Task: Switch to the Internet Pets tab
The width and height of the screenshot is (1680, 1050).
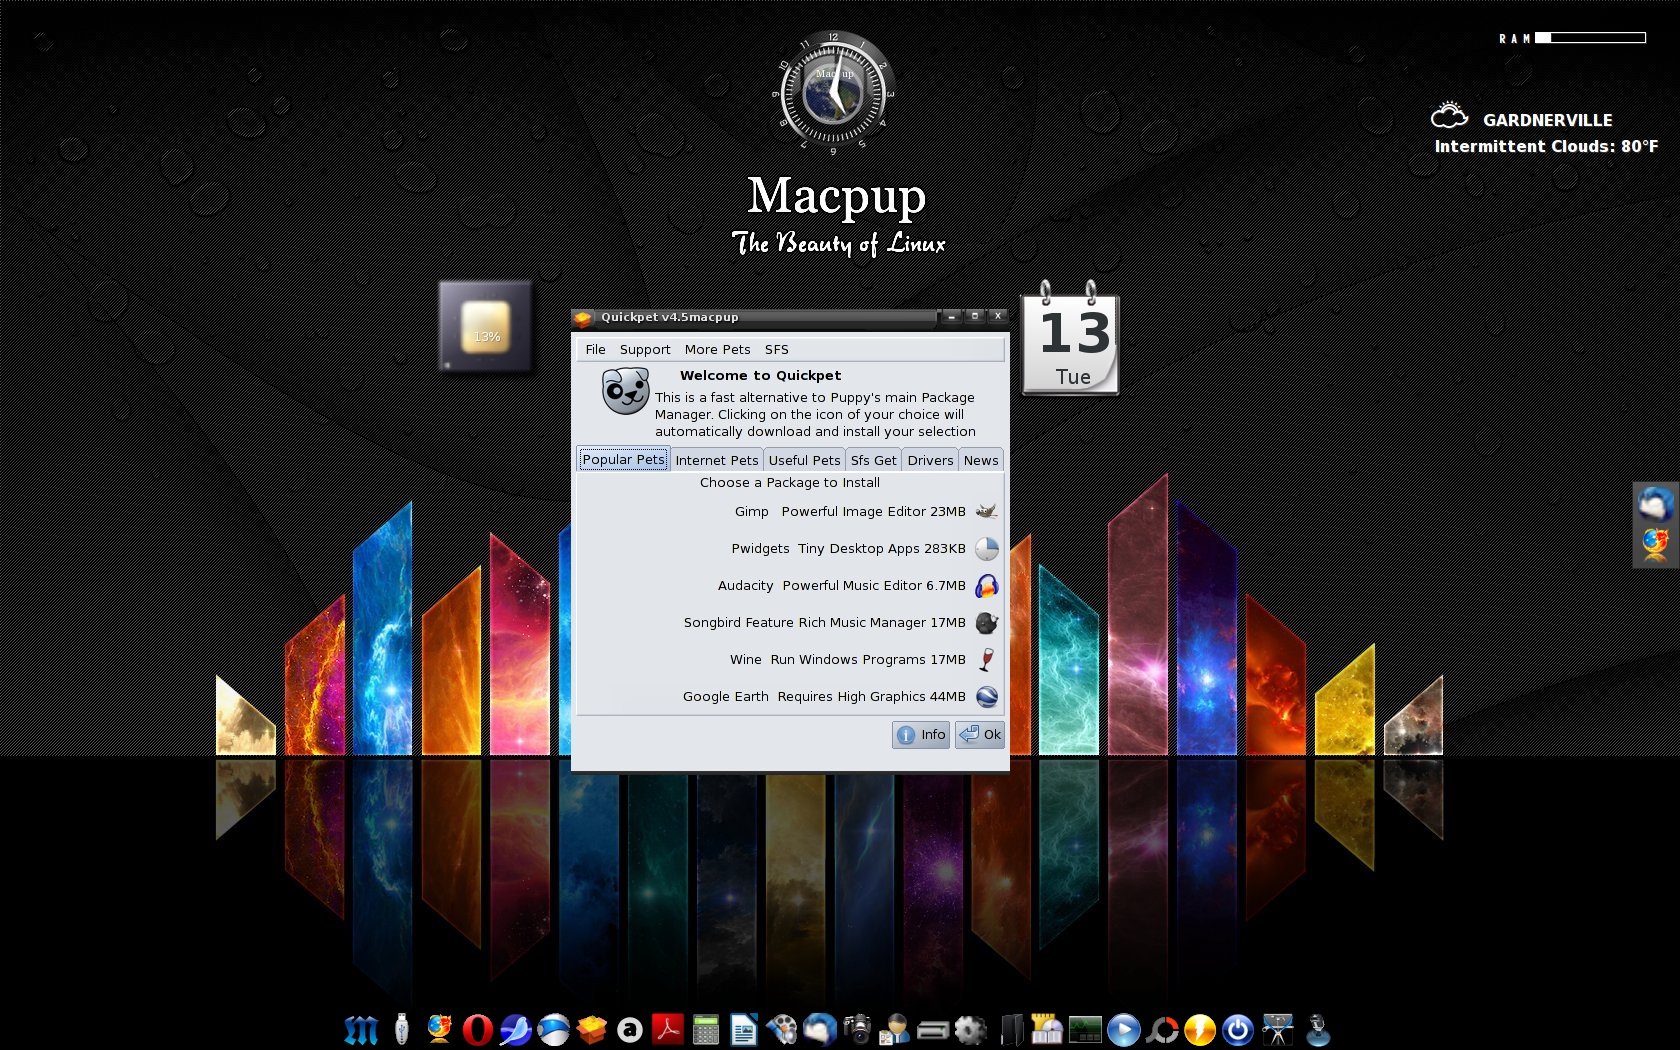Action: coord(716,460)
